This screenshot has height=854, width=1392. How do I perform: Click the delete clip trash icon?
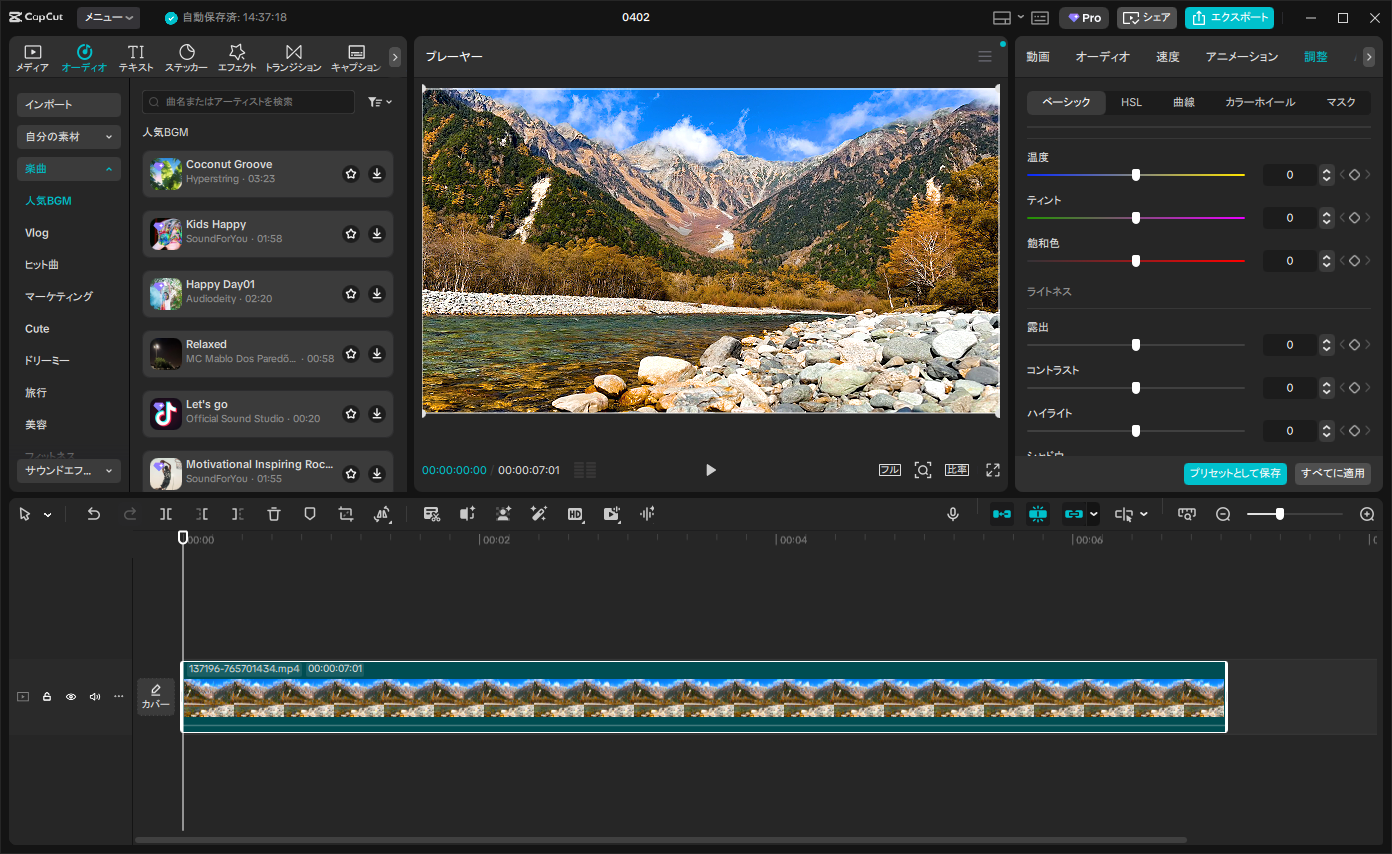[274, 513]
